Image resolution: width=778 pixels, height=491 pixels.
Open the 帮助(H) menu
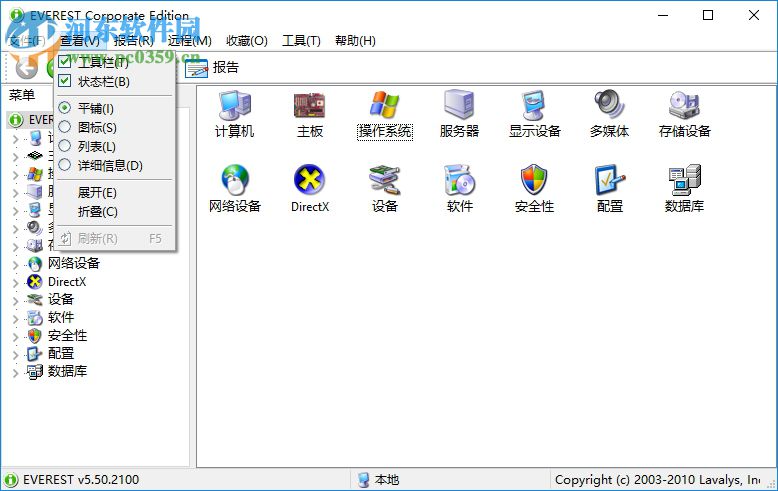355,41
